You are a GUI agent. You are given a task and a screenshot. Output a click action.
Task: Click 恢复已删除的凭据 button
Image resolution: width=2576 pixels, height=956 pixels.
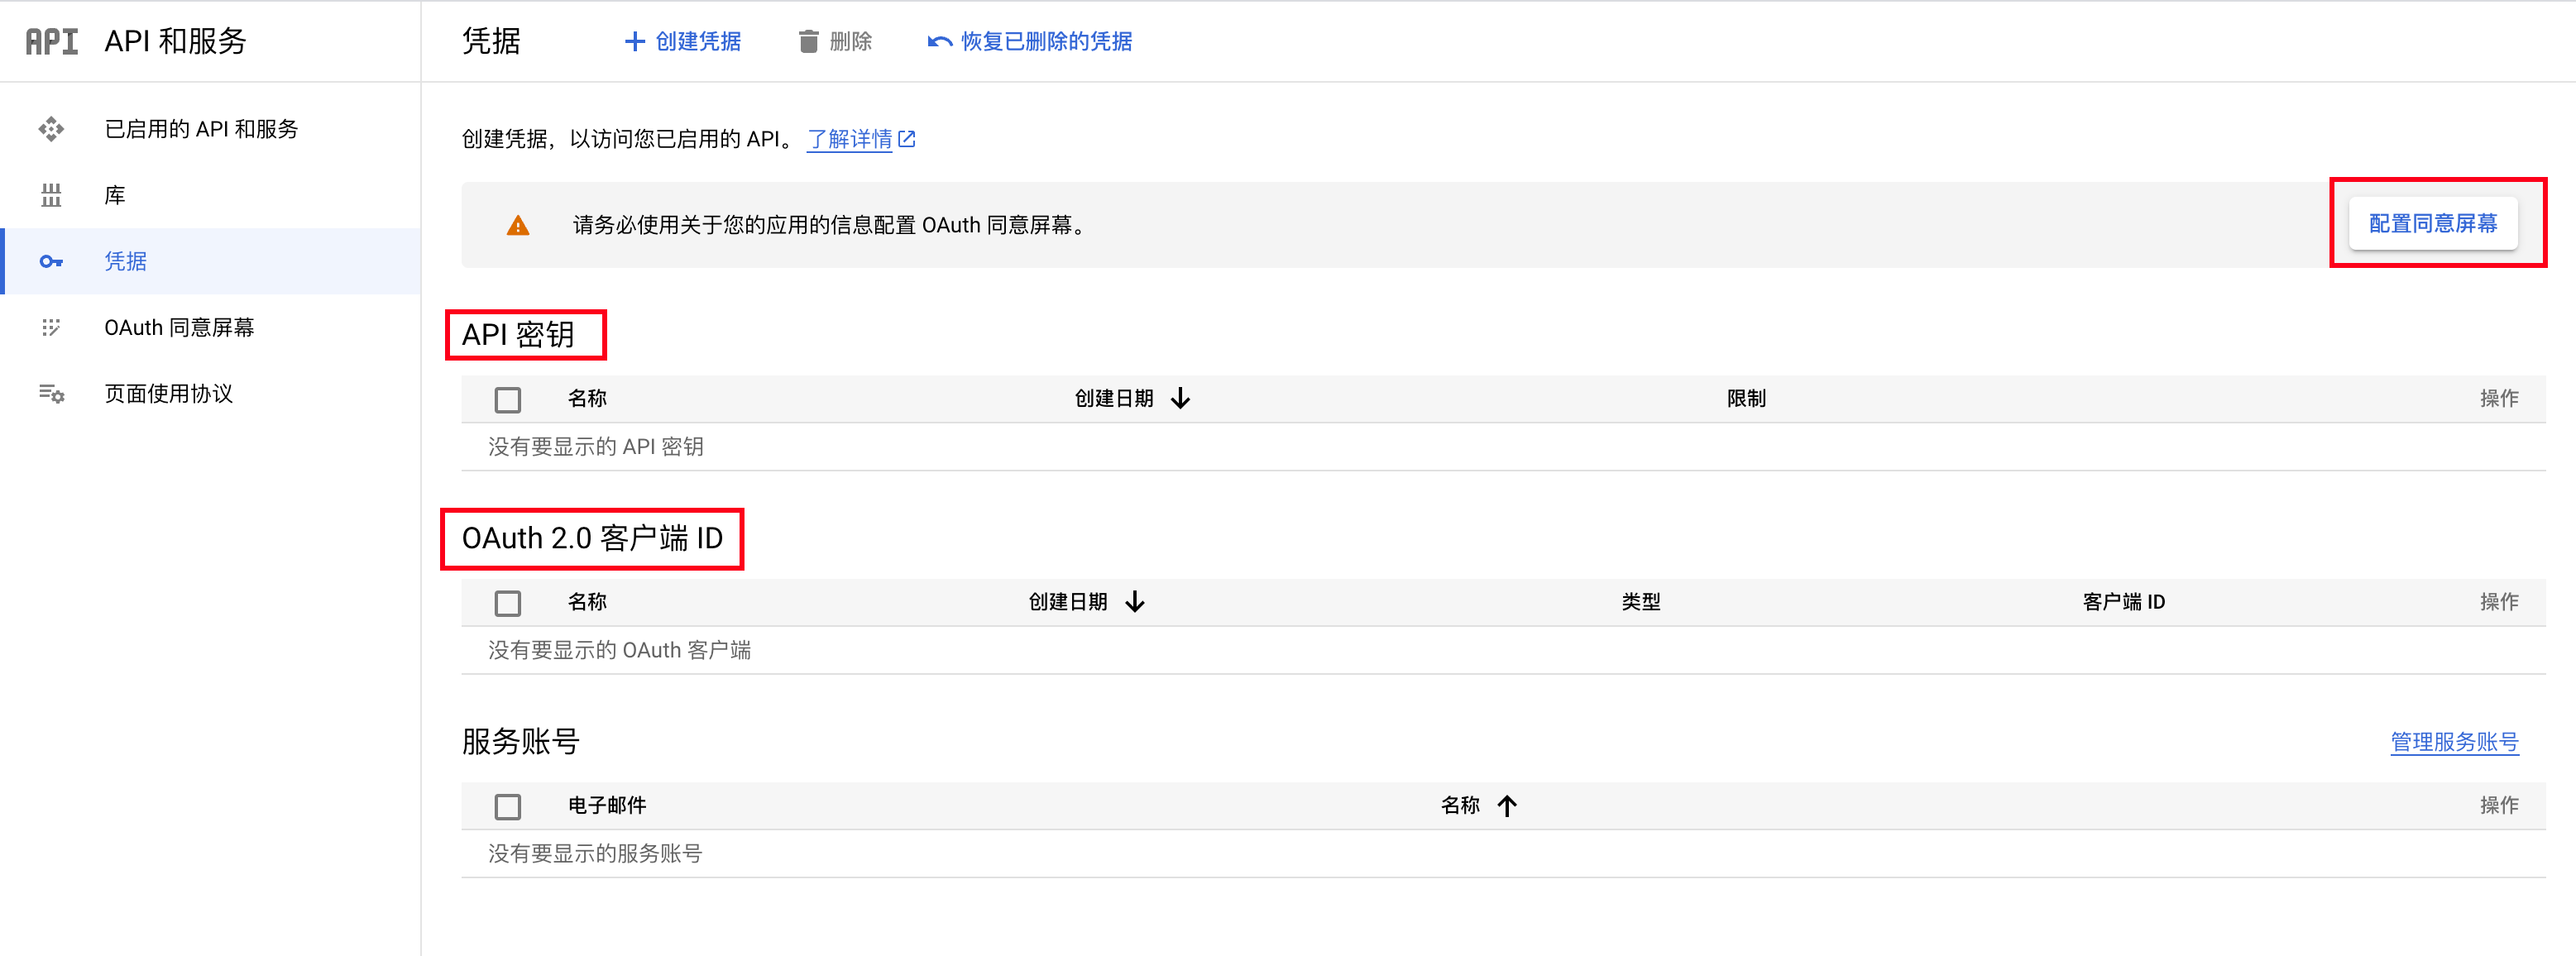[1030, 41]
